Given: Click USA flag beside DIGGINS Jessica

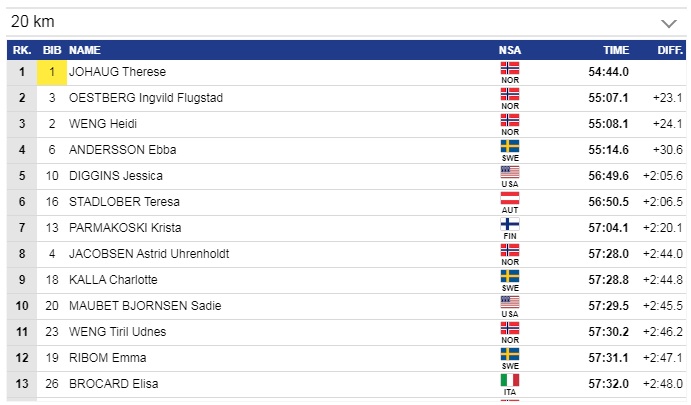Looking at the screenshot, I should point(509,172).
